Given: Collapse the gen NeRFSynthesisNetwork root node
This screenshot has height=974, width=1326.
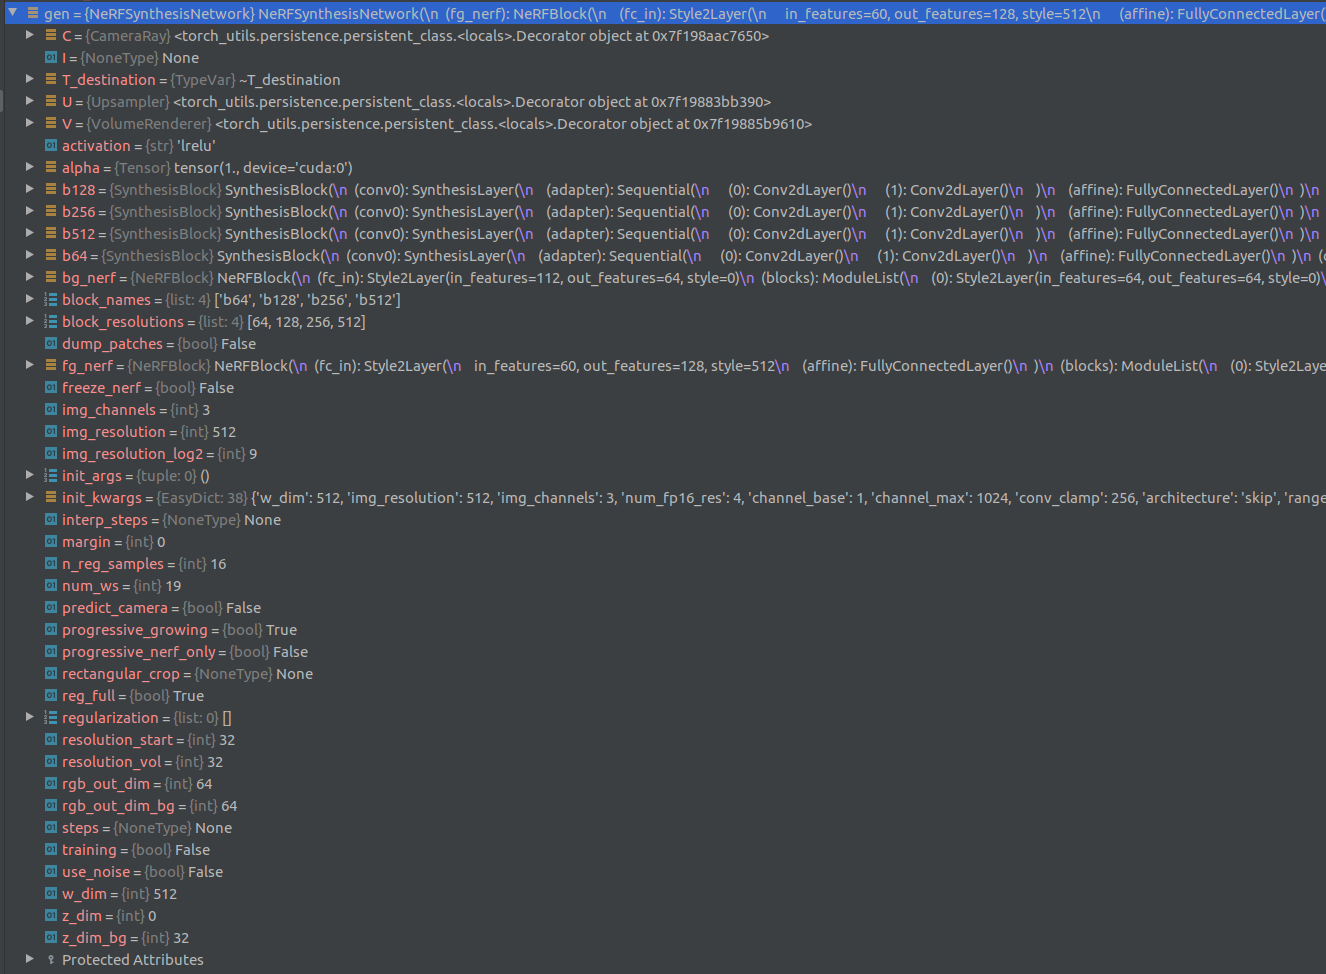Looking at the screenshot, I should (12, 13).
